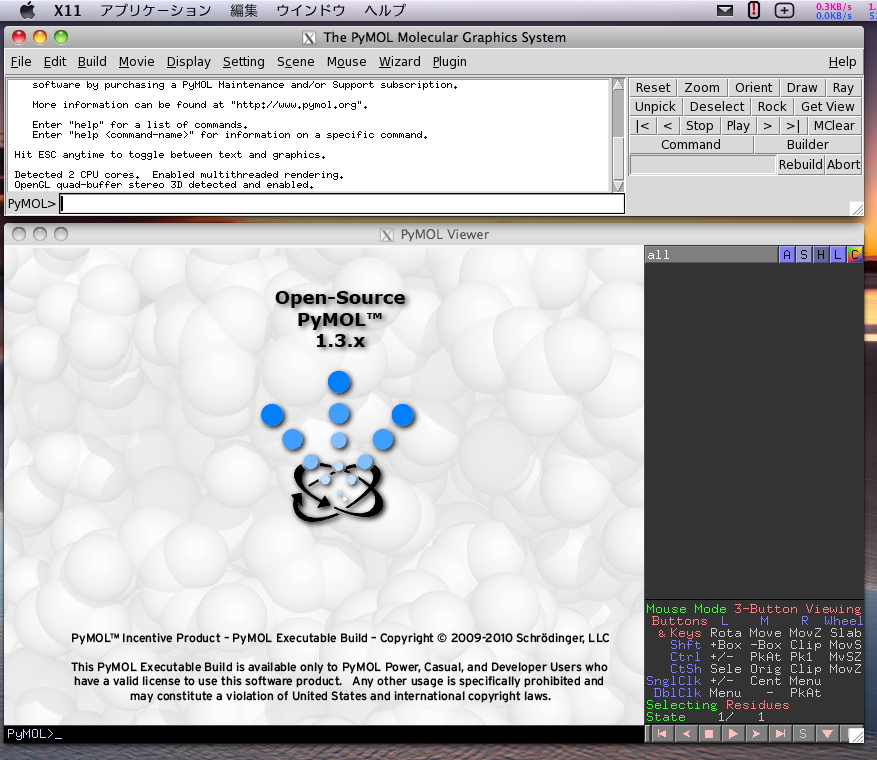Click the empty field left of Rebuild
877x760 pixels.
pos(702,164)
